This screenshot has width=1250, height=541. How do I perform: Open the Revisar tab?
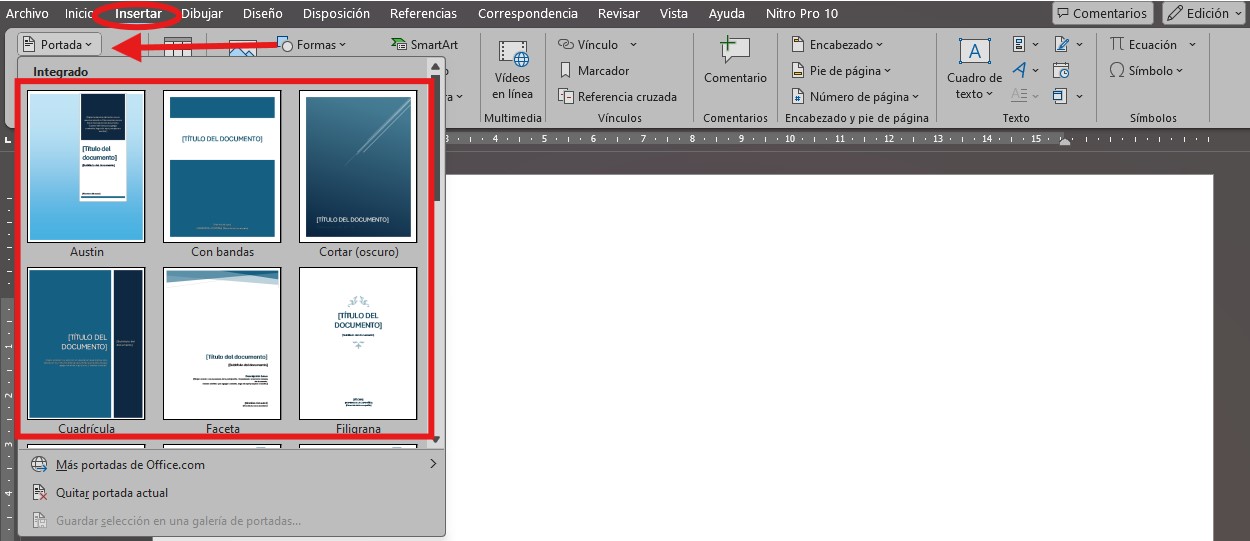[x=618, y=14]
